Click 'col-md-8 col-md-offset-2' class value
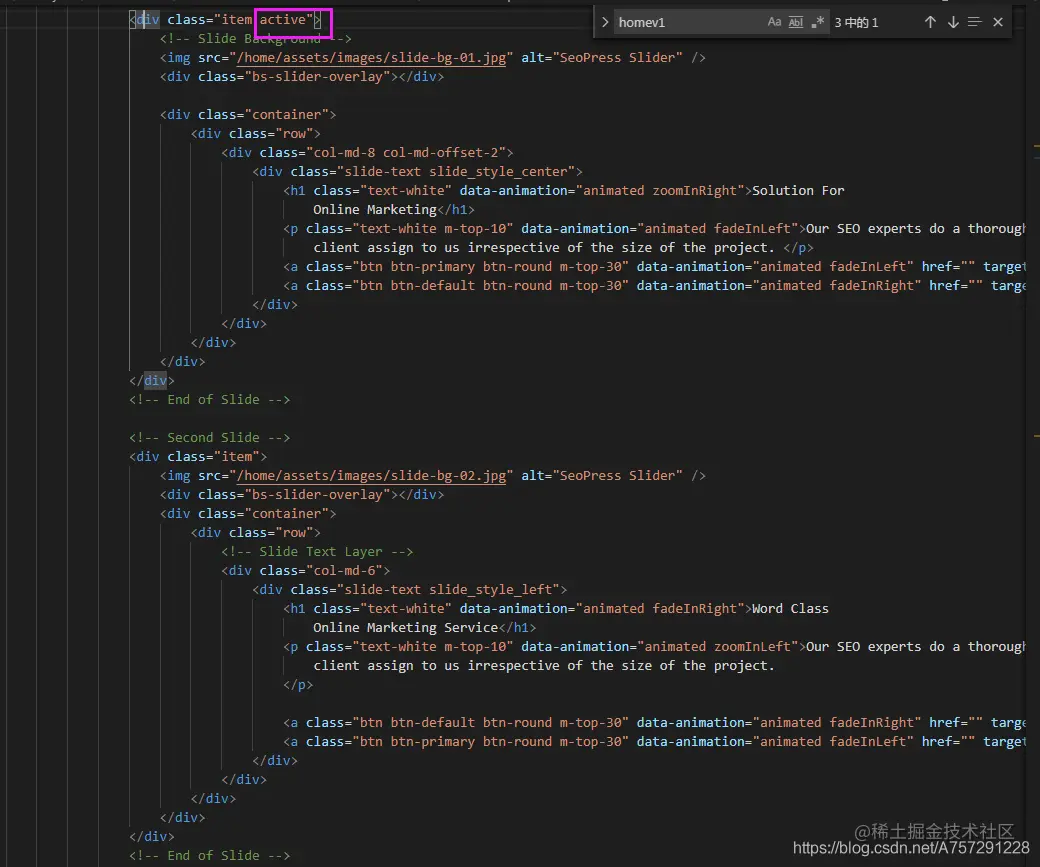1040x867 pixels. click(x=406, y=153)
